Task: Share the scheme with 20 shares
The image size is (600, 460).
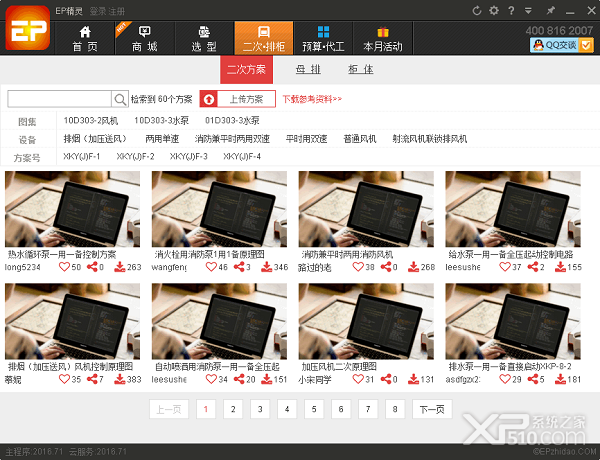Action: point(239,379)
